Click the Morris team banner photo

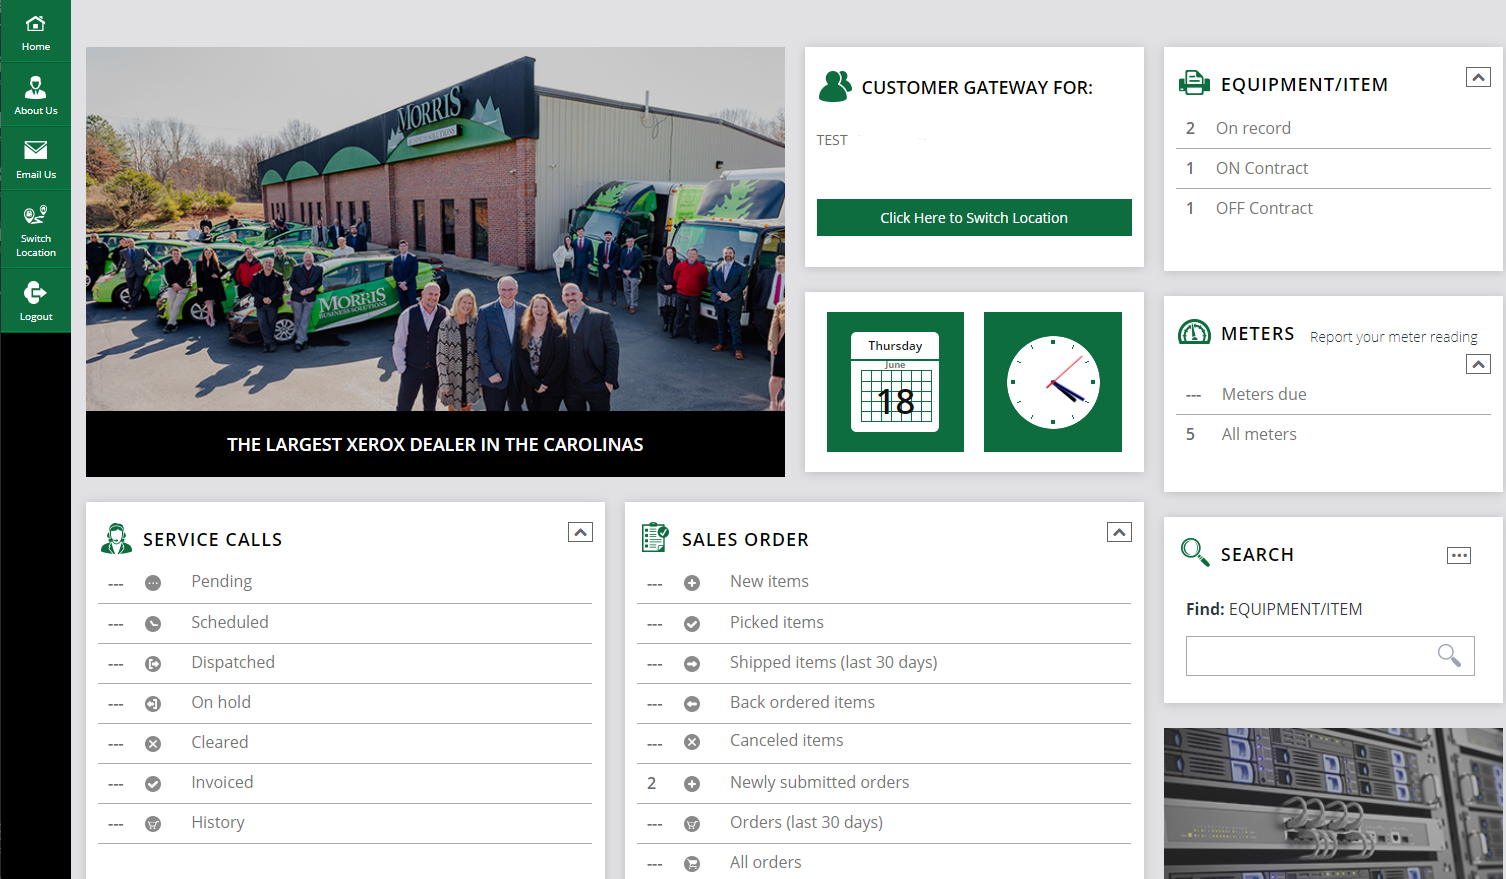click(x=435, y=229)
